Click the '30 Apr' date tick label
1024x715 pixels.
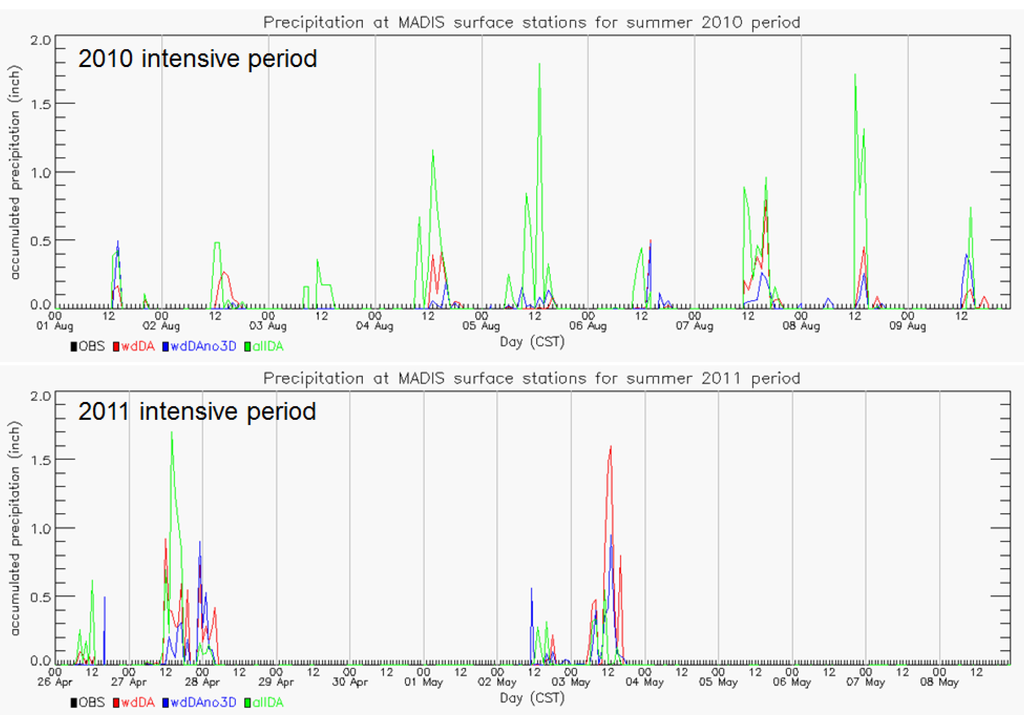(x=350, y=682)
